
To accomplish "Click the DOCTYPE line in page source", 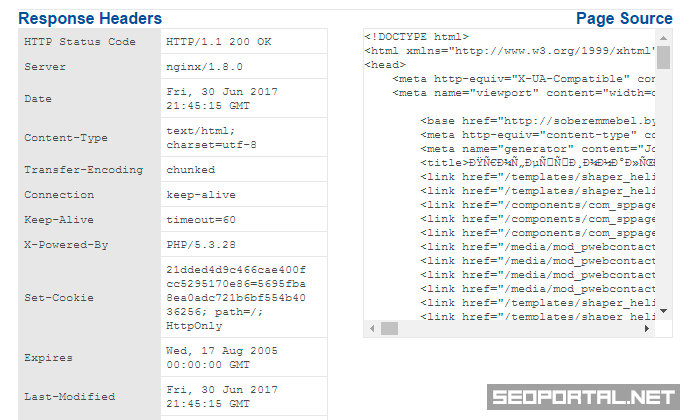I will [x=417, y=36].
